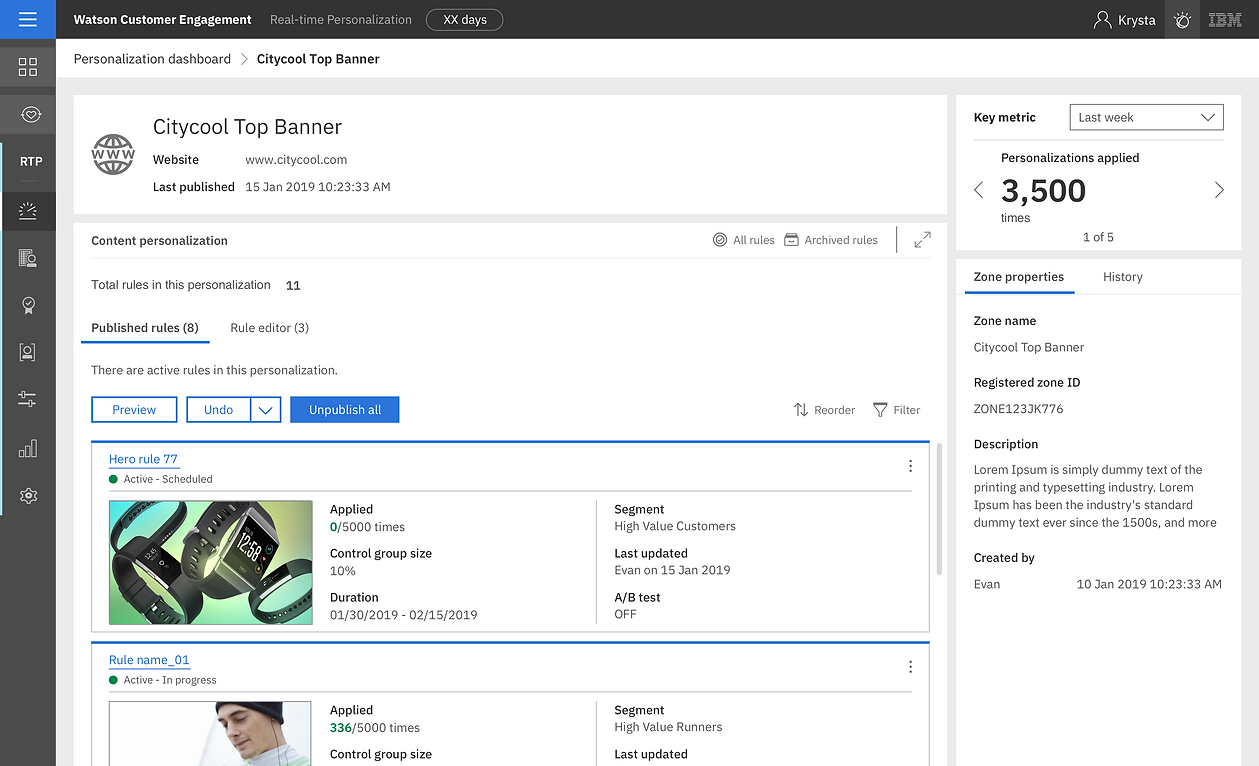Click the Preview button
Screen dimensions: 1259x766
tap(134, 410)
